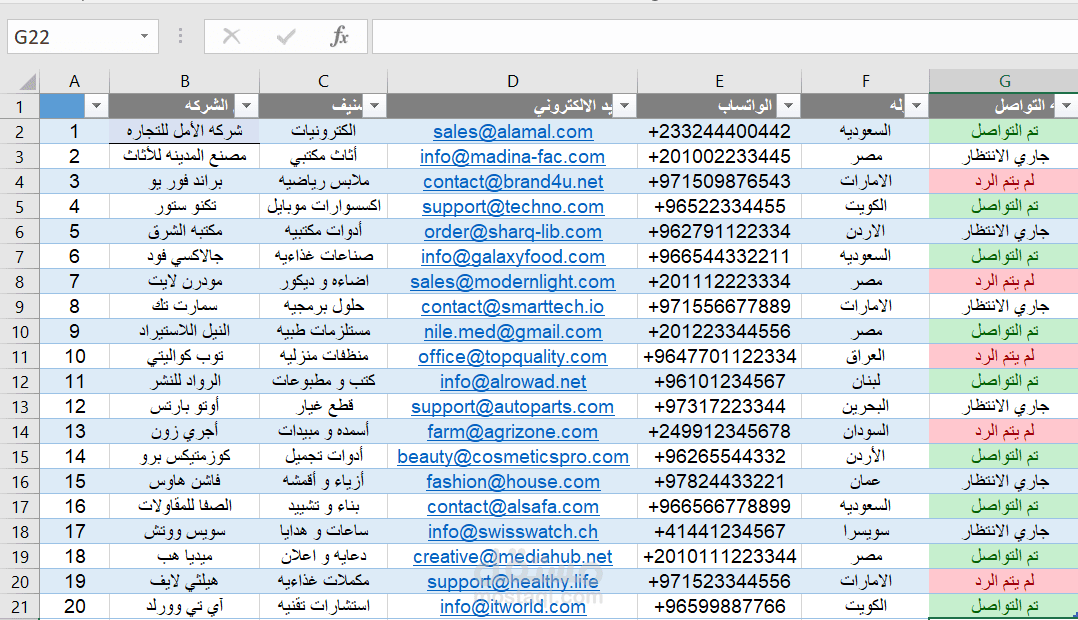Select country cell سويسرا
Screen dimensions: 1078x620
click(865, 532)
